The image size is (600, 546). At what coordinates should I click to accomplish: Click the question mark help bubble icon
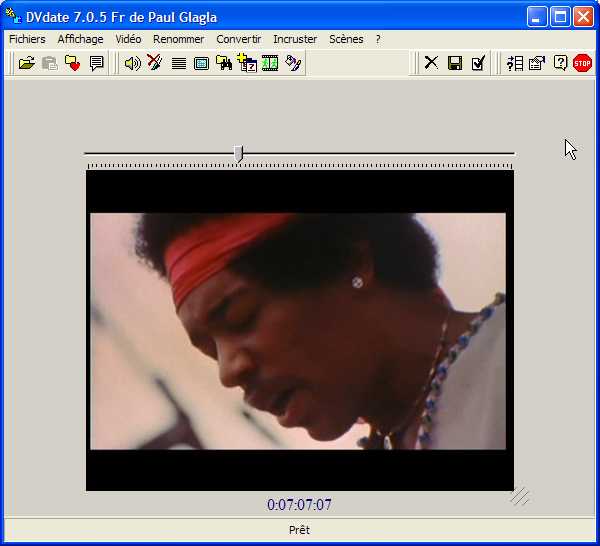(x=560, y=63)
